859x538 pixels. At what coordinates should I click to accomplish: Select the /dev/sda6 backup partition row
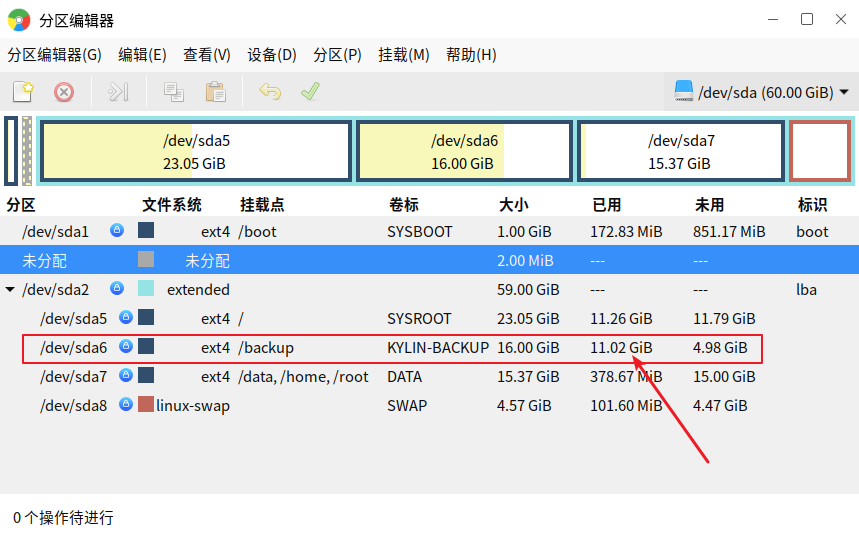pyautogui.click(x=392, y=348)
